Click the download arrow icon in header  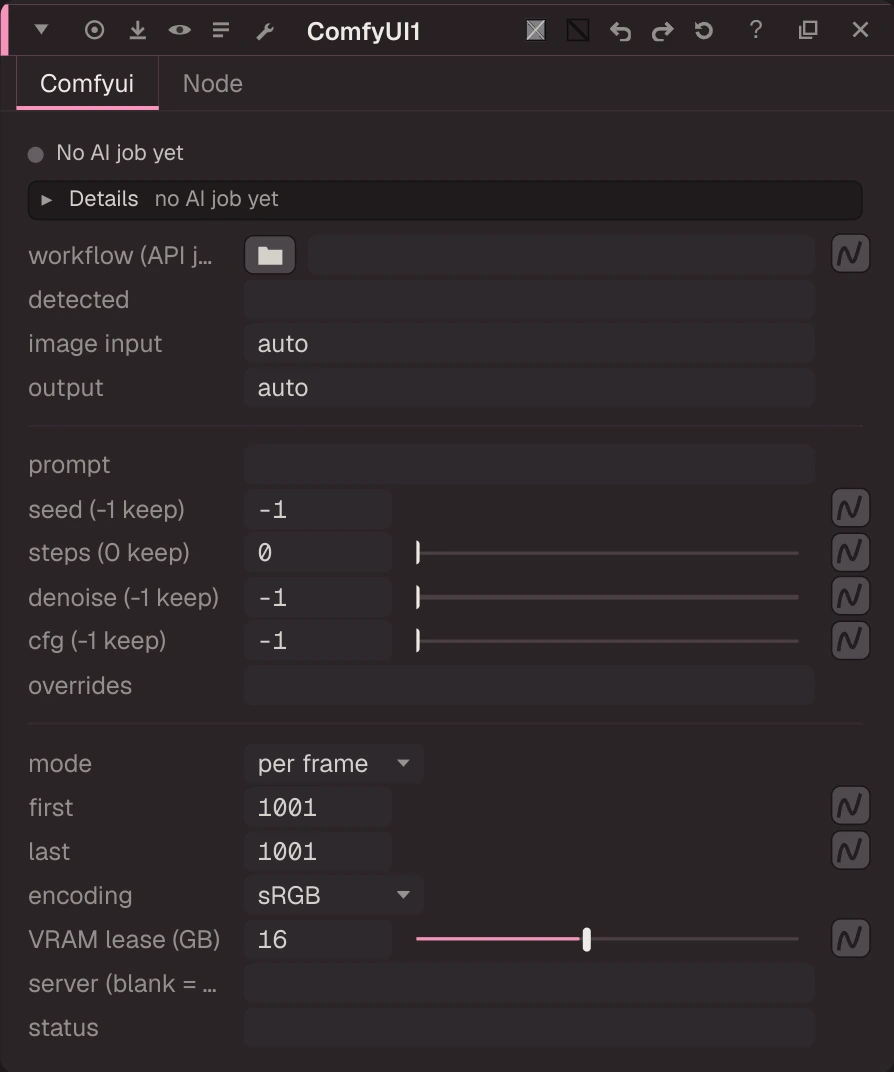click(137, 30)
